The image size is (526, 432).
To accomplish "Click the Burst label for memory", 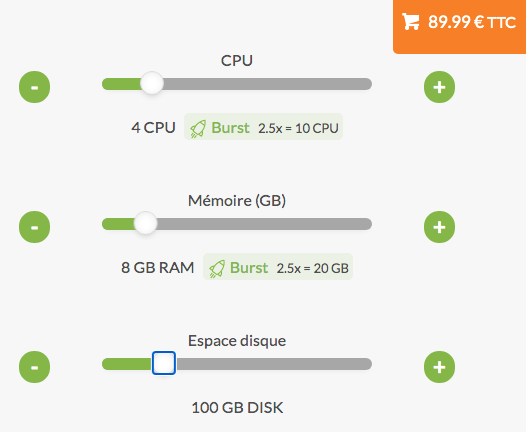I will click(249, 268).
